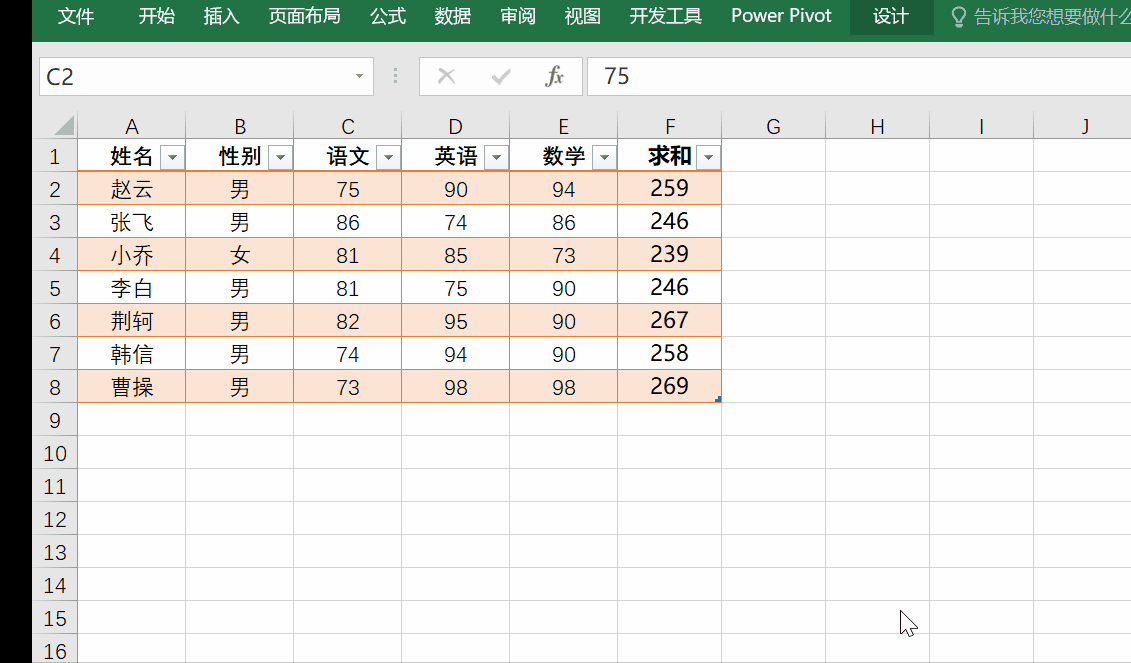This screenshot has height=663, width=1131.
Task: Open the Name Box dropdown arrow
Action: click(359, 76)
